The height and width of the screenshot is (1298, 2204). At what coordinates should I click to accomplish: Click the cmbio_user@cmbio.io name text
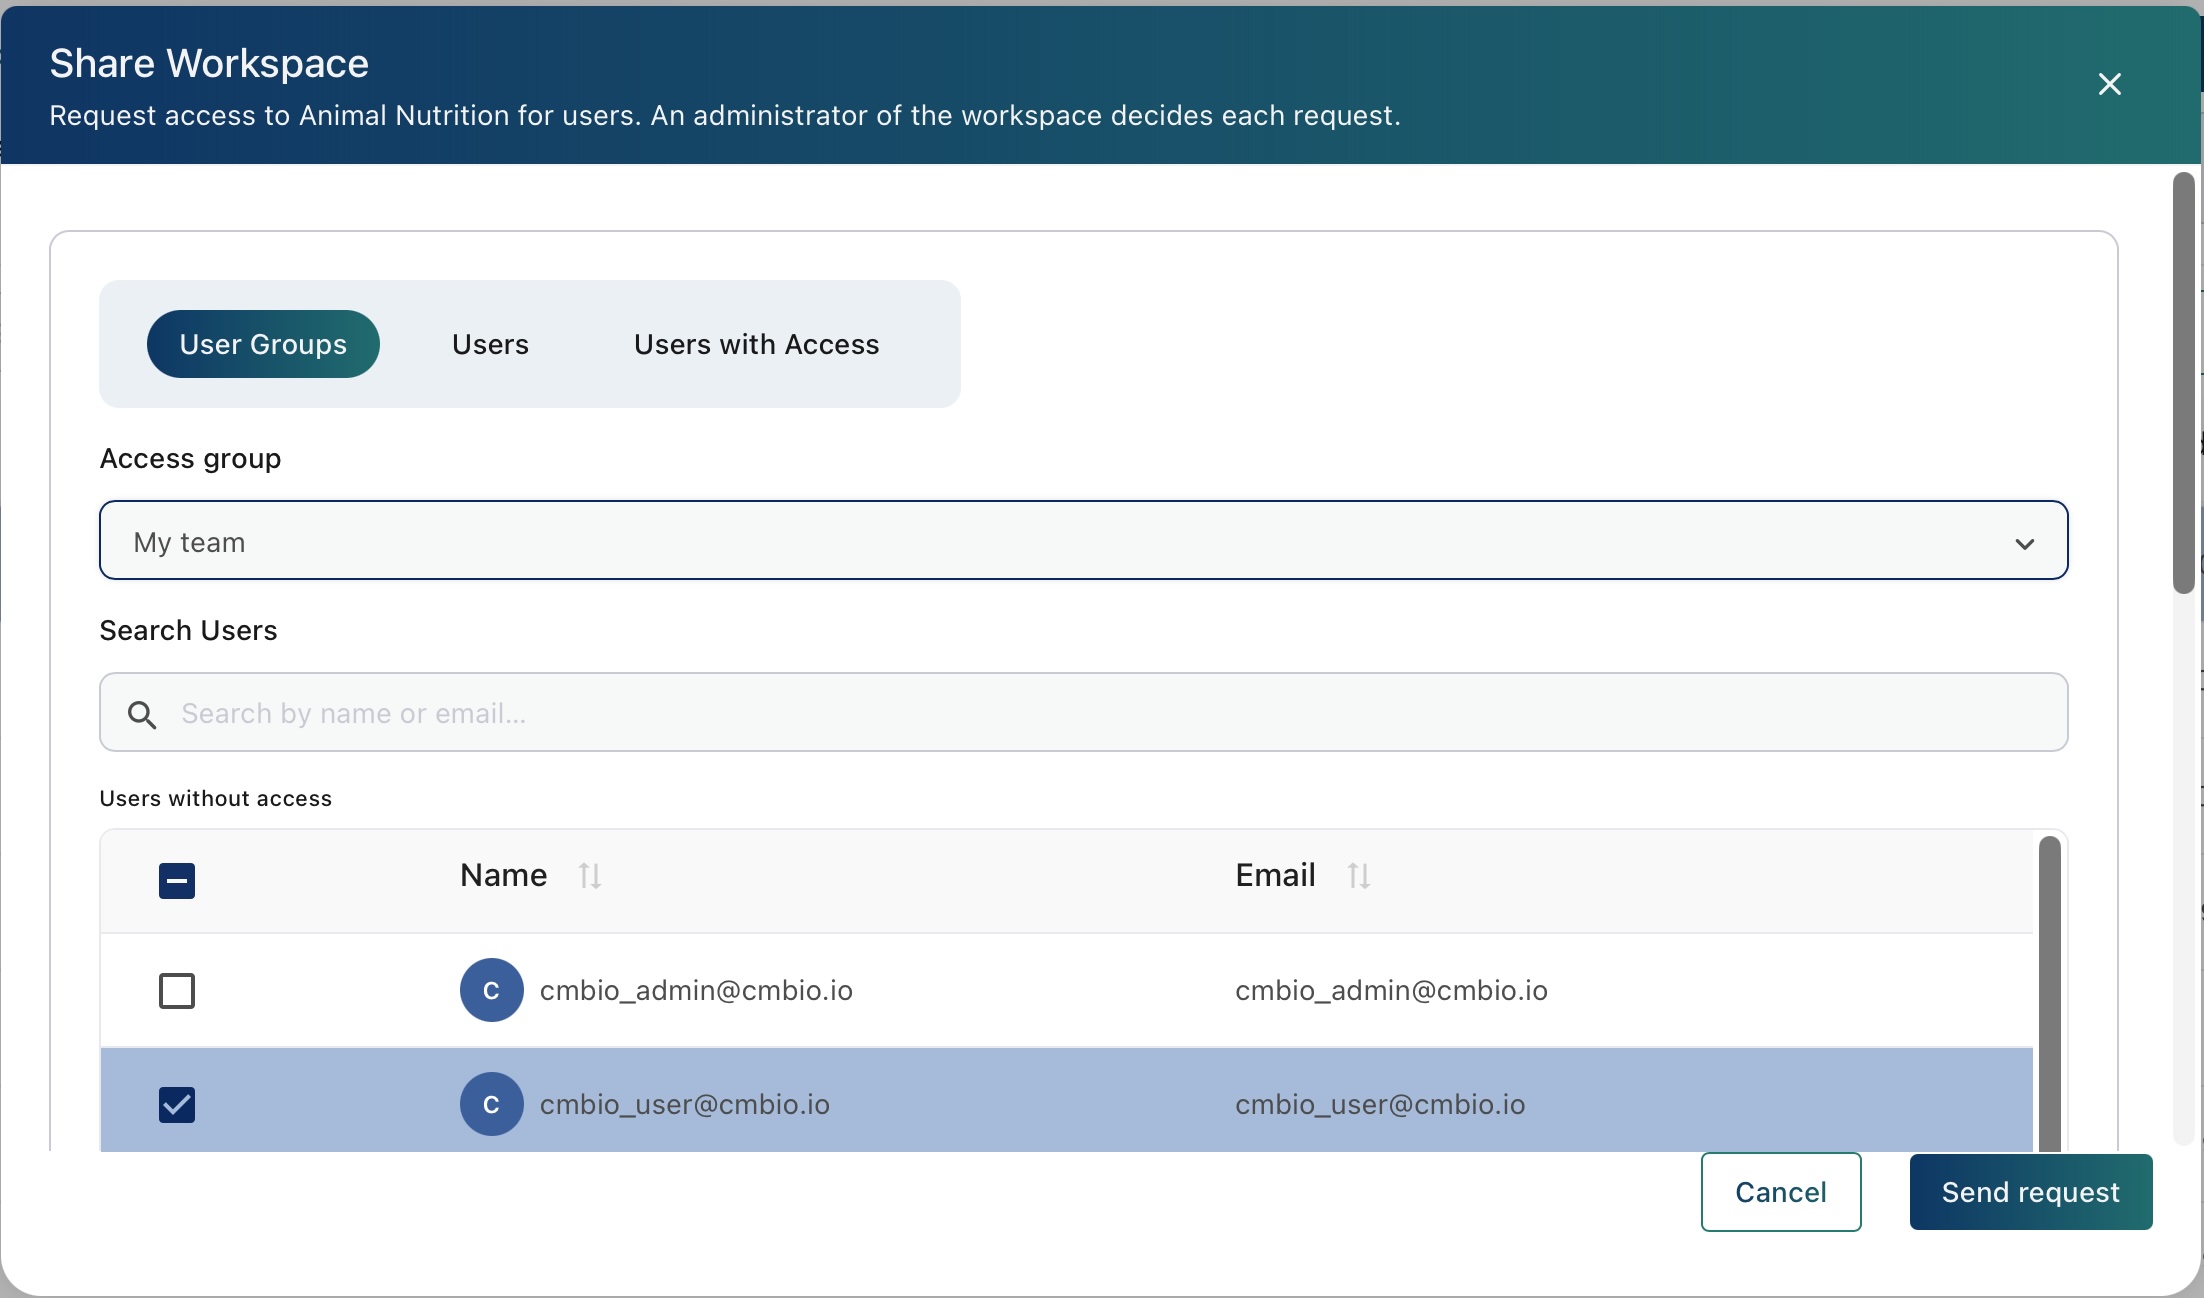[685, 1104]
